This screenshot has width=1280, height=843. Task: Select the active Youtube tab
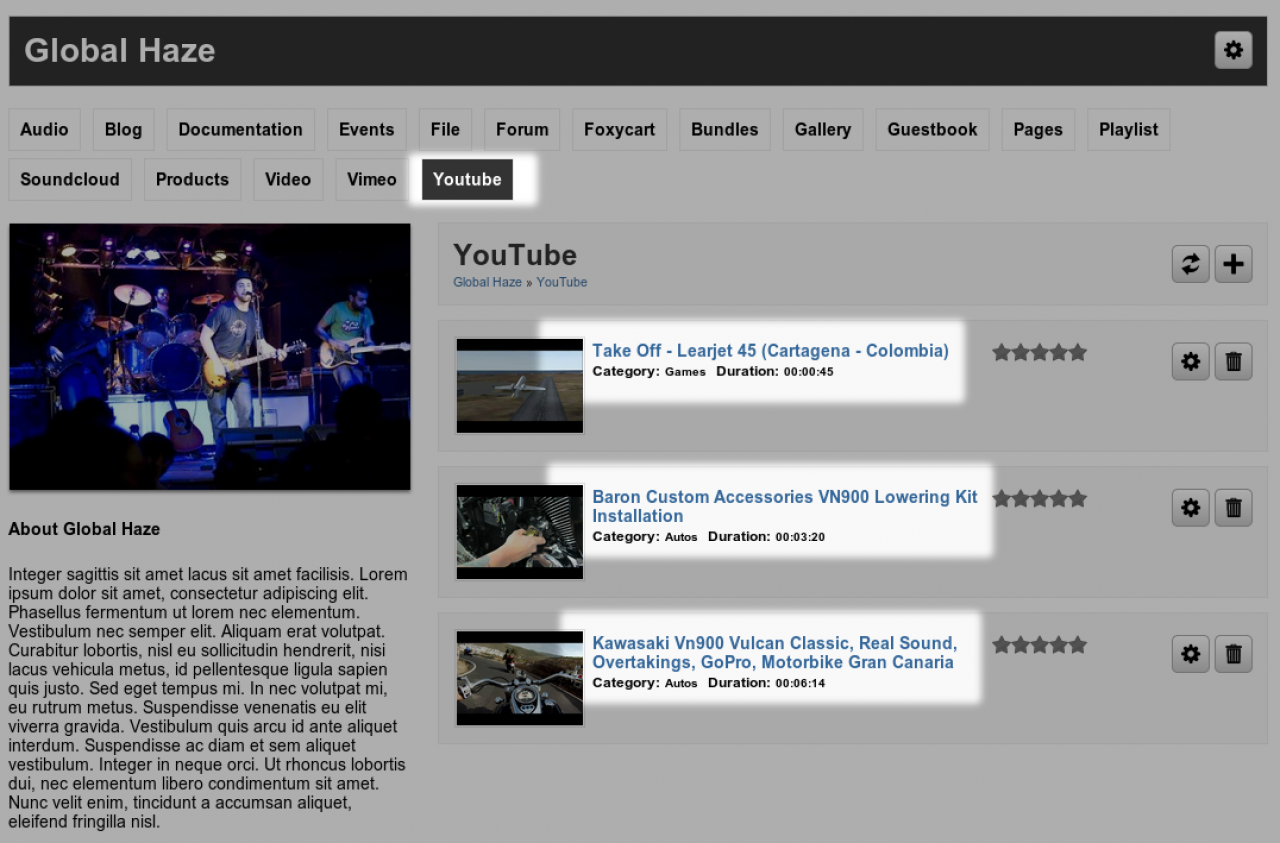467,180
